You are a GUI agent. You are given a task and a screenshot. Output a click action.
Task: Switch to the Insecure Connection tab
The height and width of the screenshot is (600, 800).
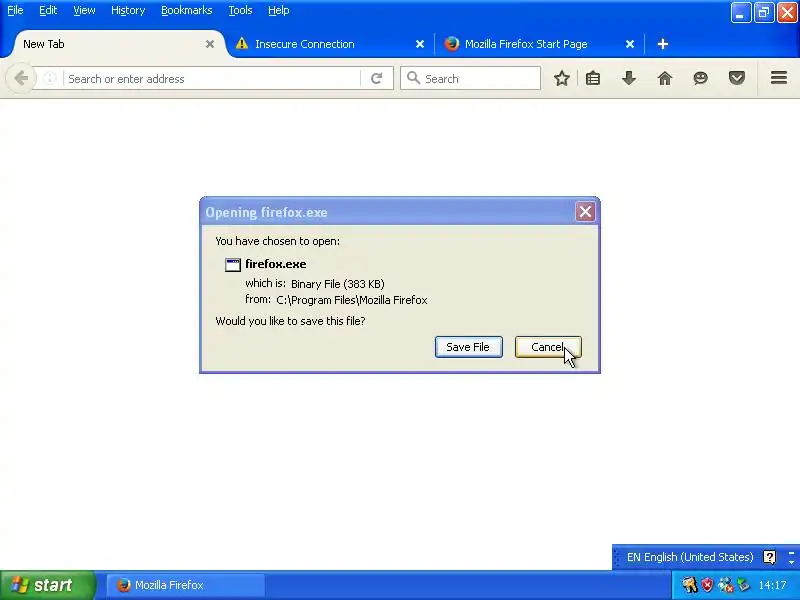click(x=329, y=44)
